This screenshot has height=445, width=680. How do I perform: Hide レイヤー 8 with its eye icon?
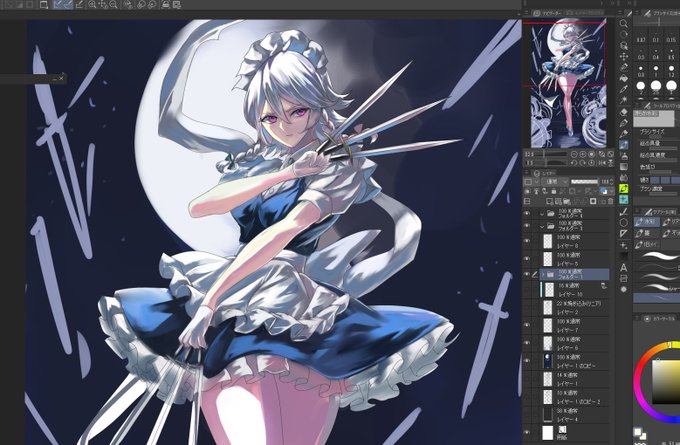pyautogui.click(x=527, y=241)
